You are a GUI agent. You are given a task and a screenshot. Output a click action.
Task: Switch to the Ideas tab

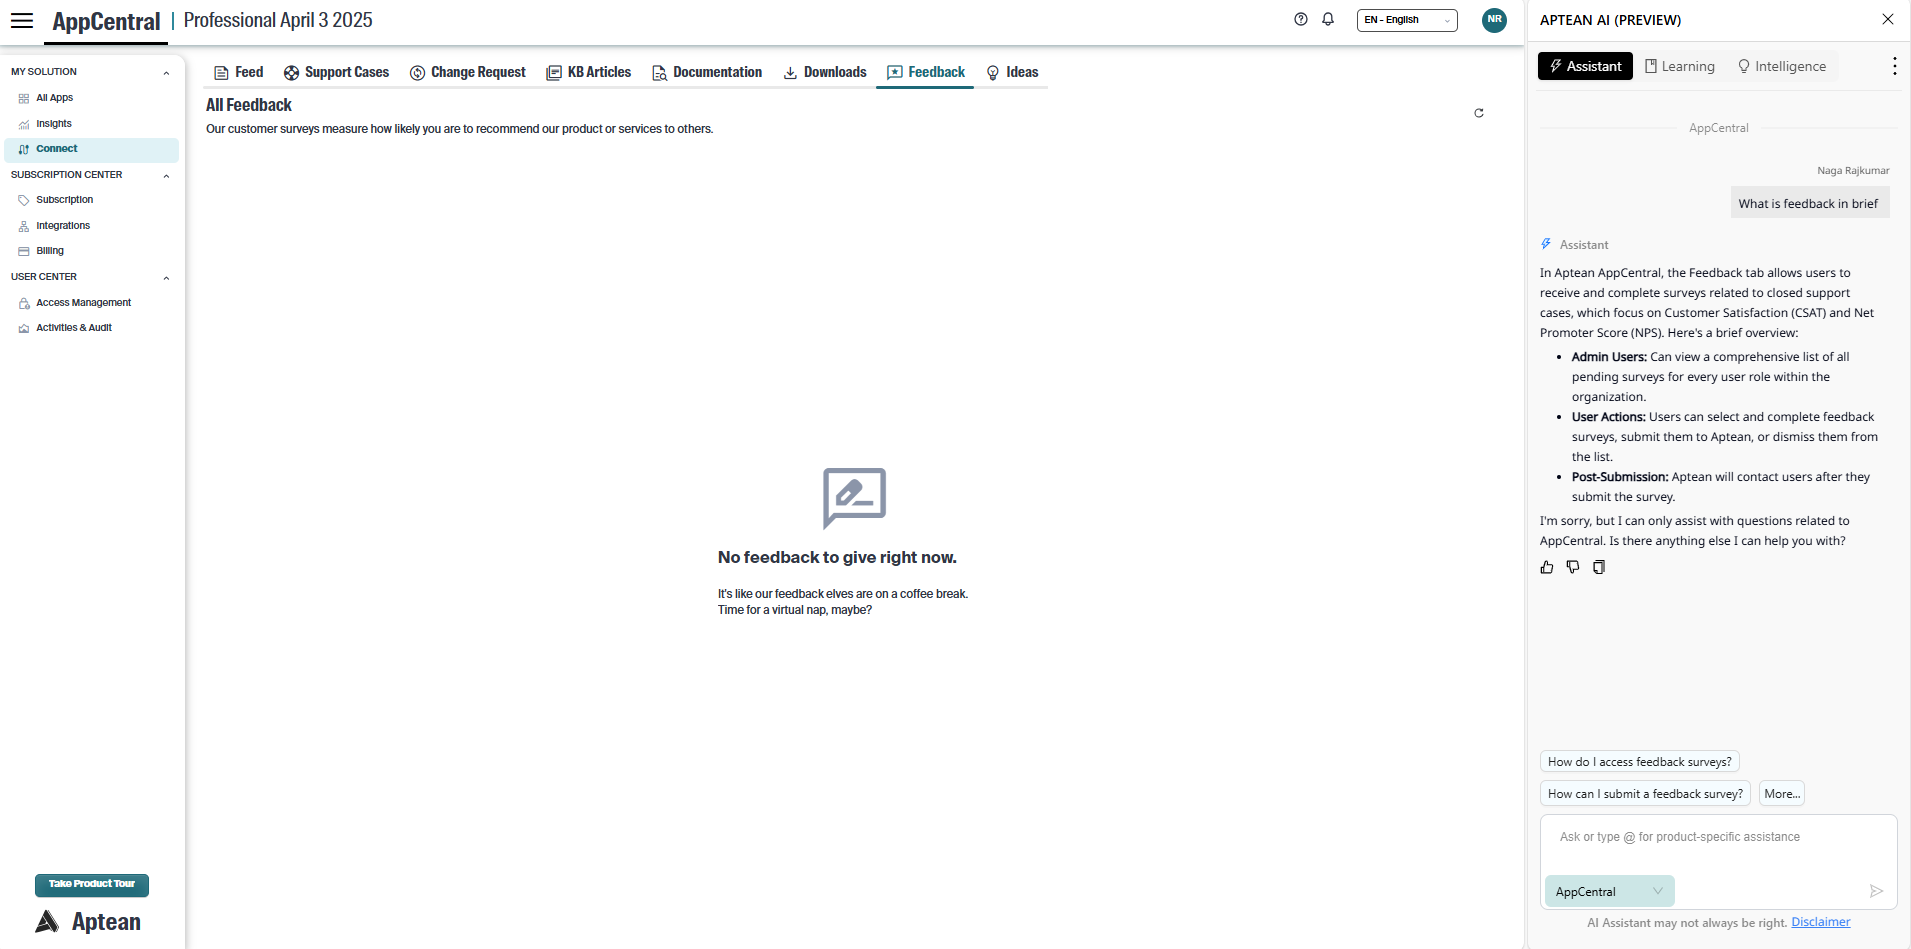pyautogui.click(x=1012, y=72)
